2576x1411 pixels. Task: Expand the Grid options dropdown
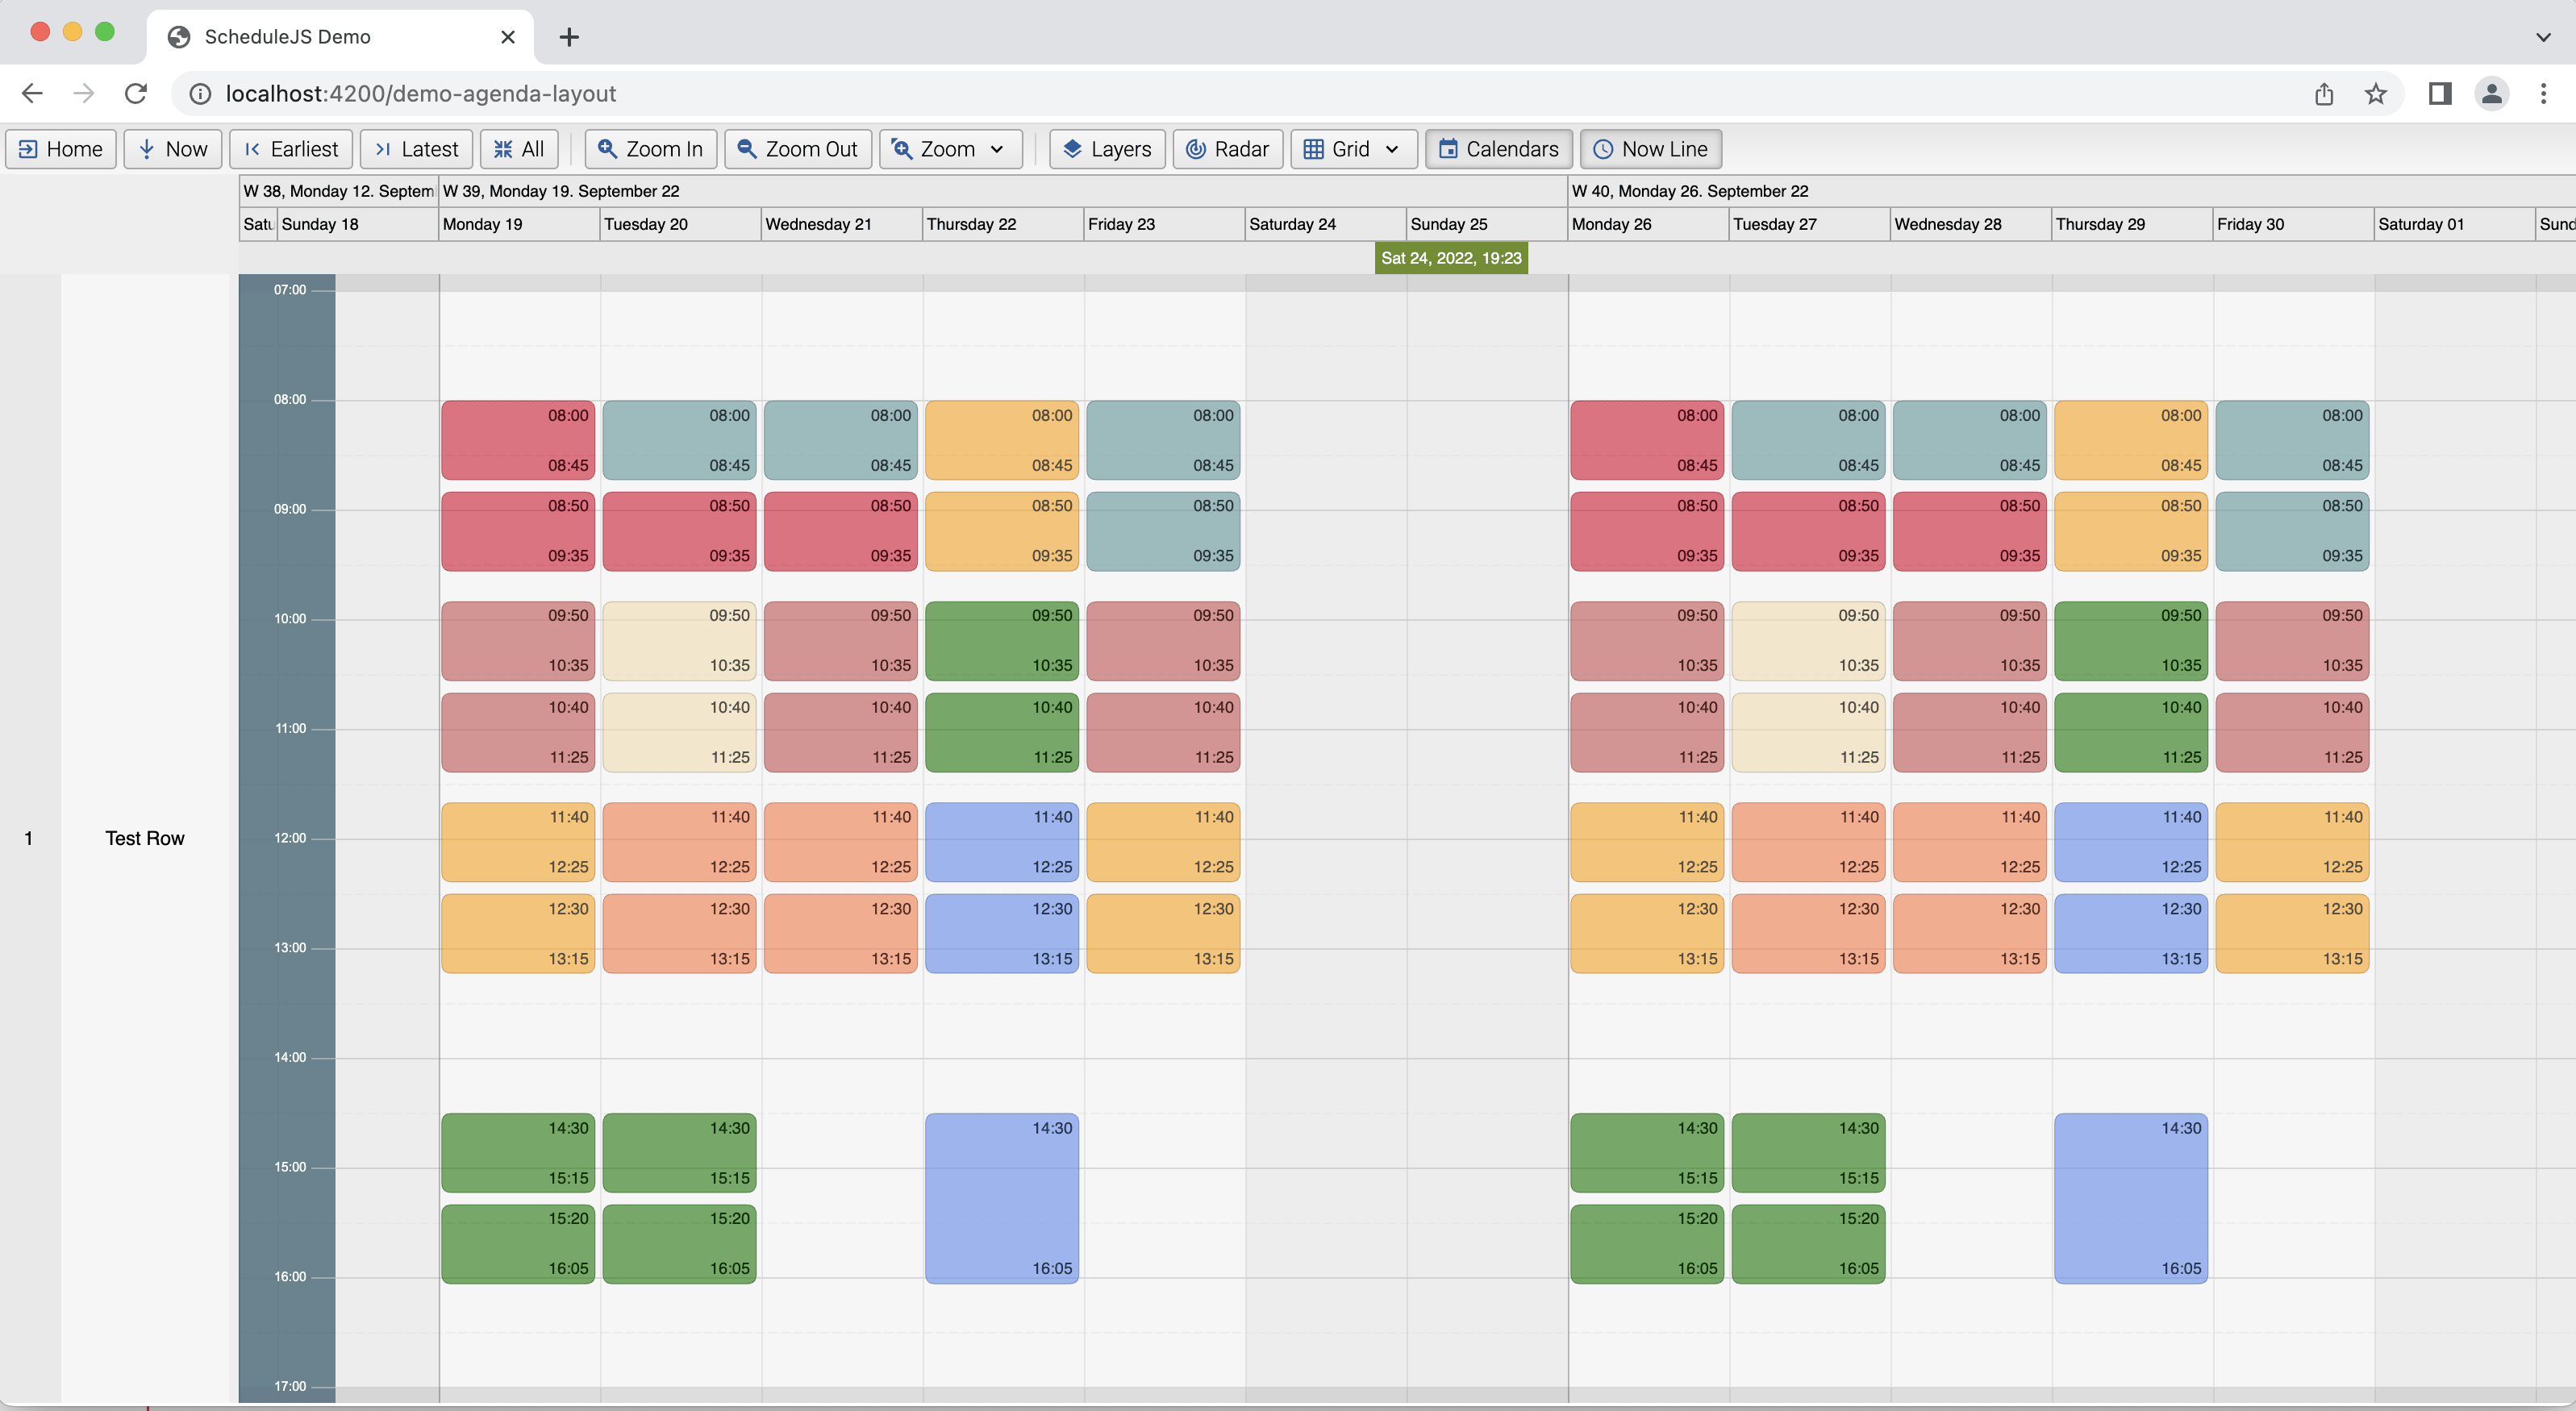tap(1392, 148)
